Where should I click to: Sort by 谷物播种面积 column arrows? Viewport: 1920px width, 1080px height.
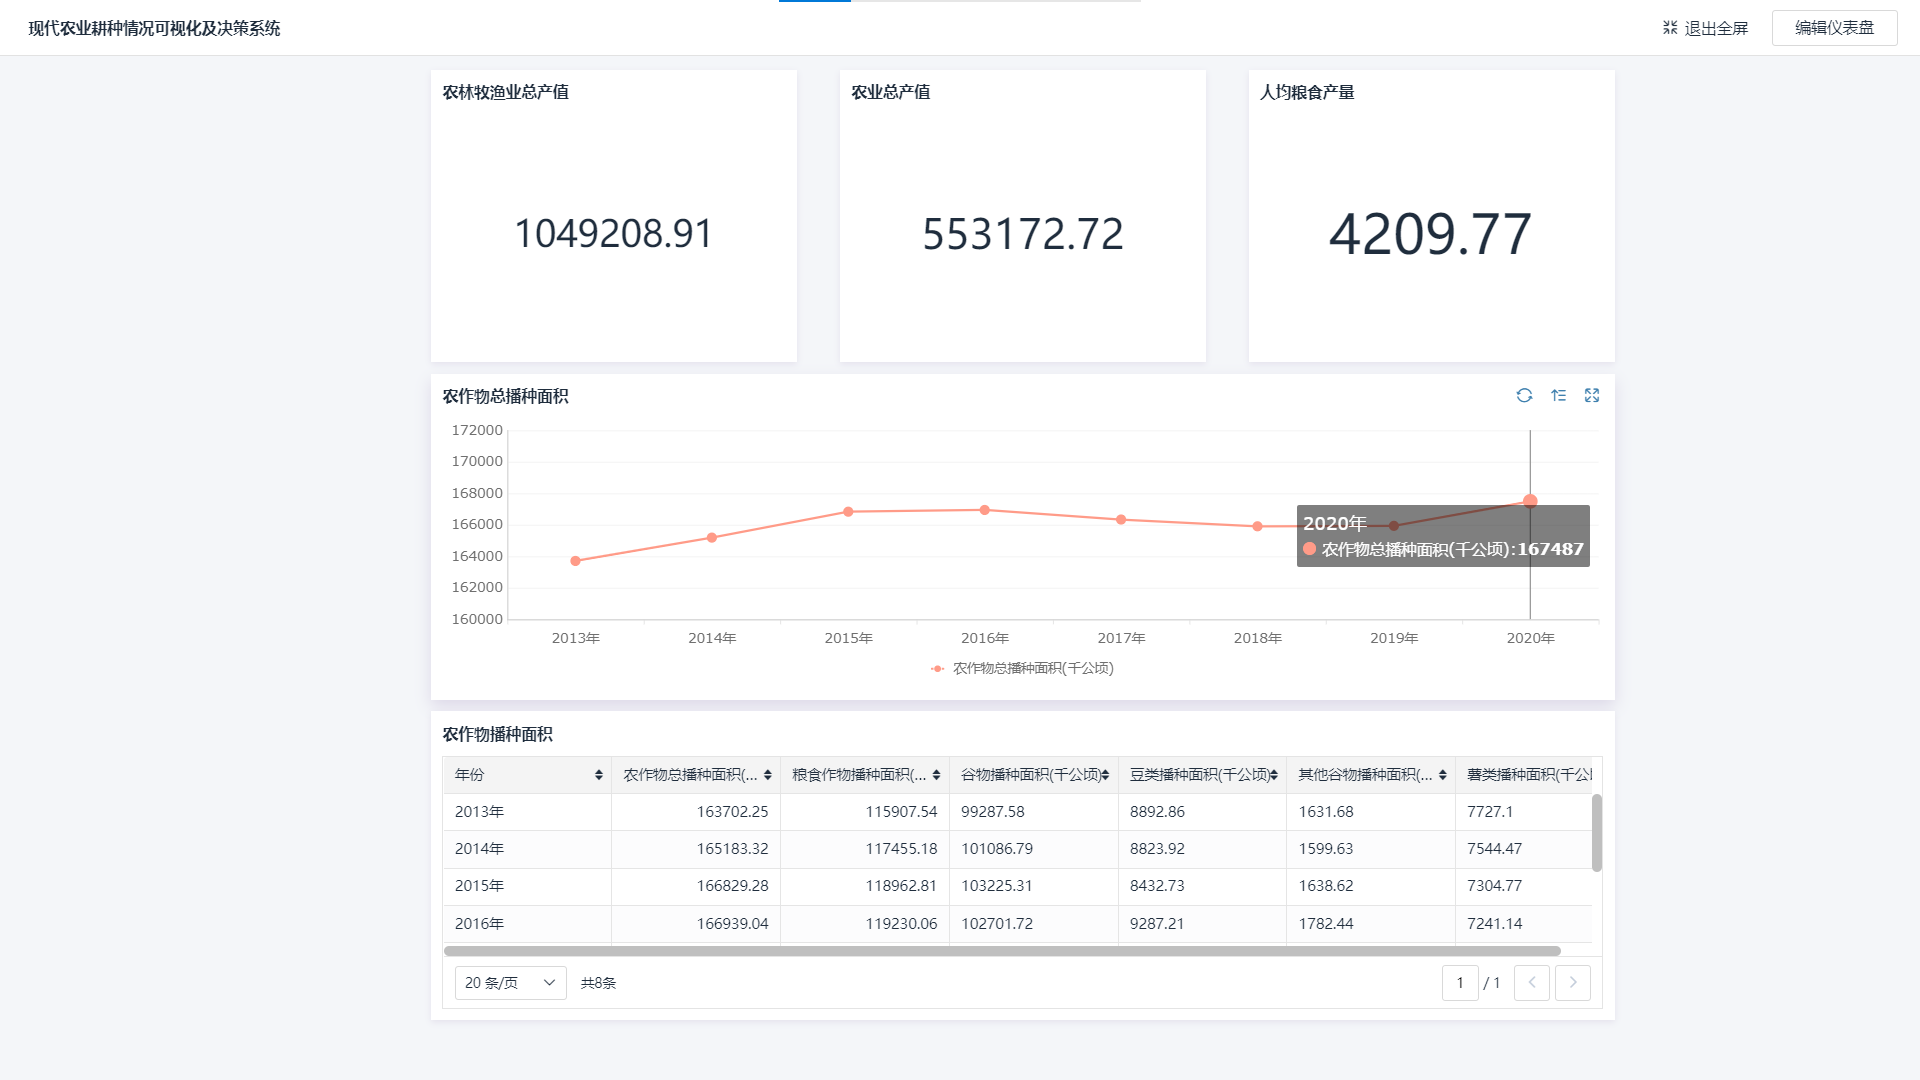[x=1105, y=775]
